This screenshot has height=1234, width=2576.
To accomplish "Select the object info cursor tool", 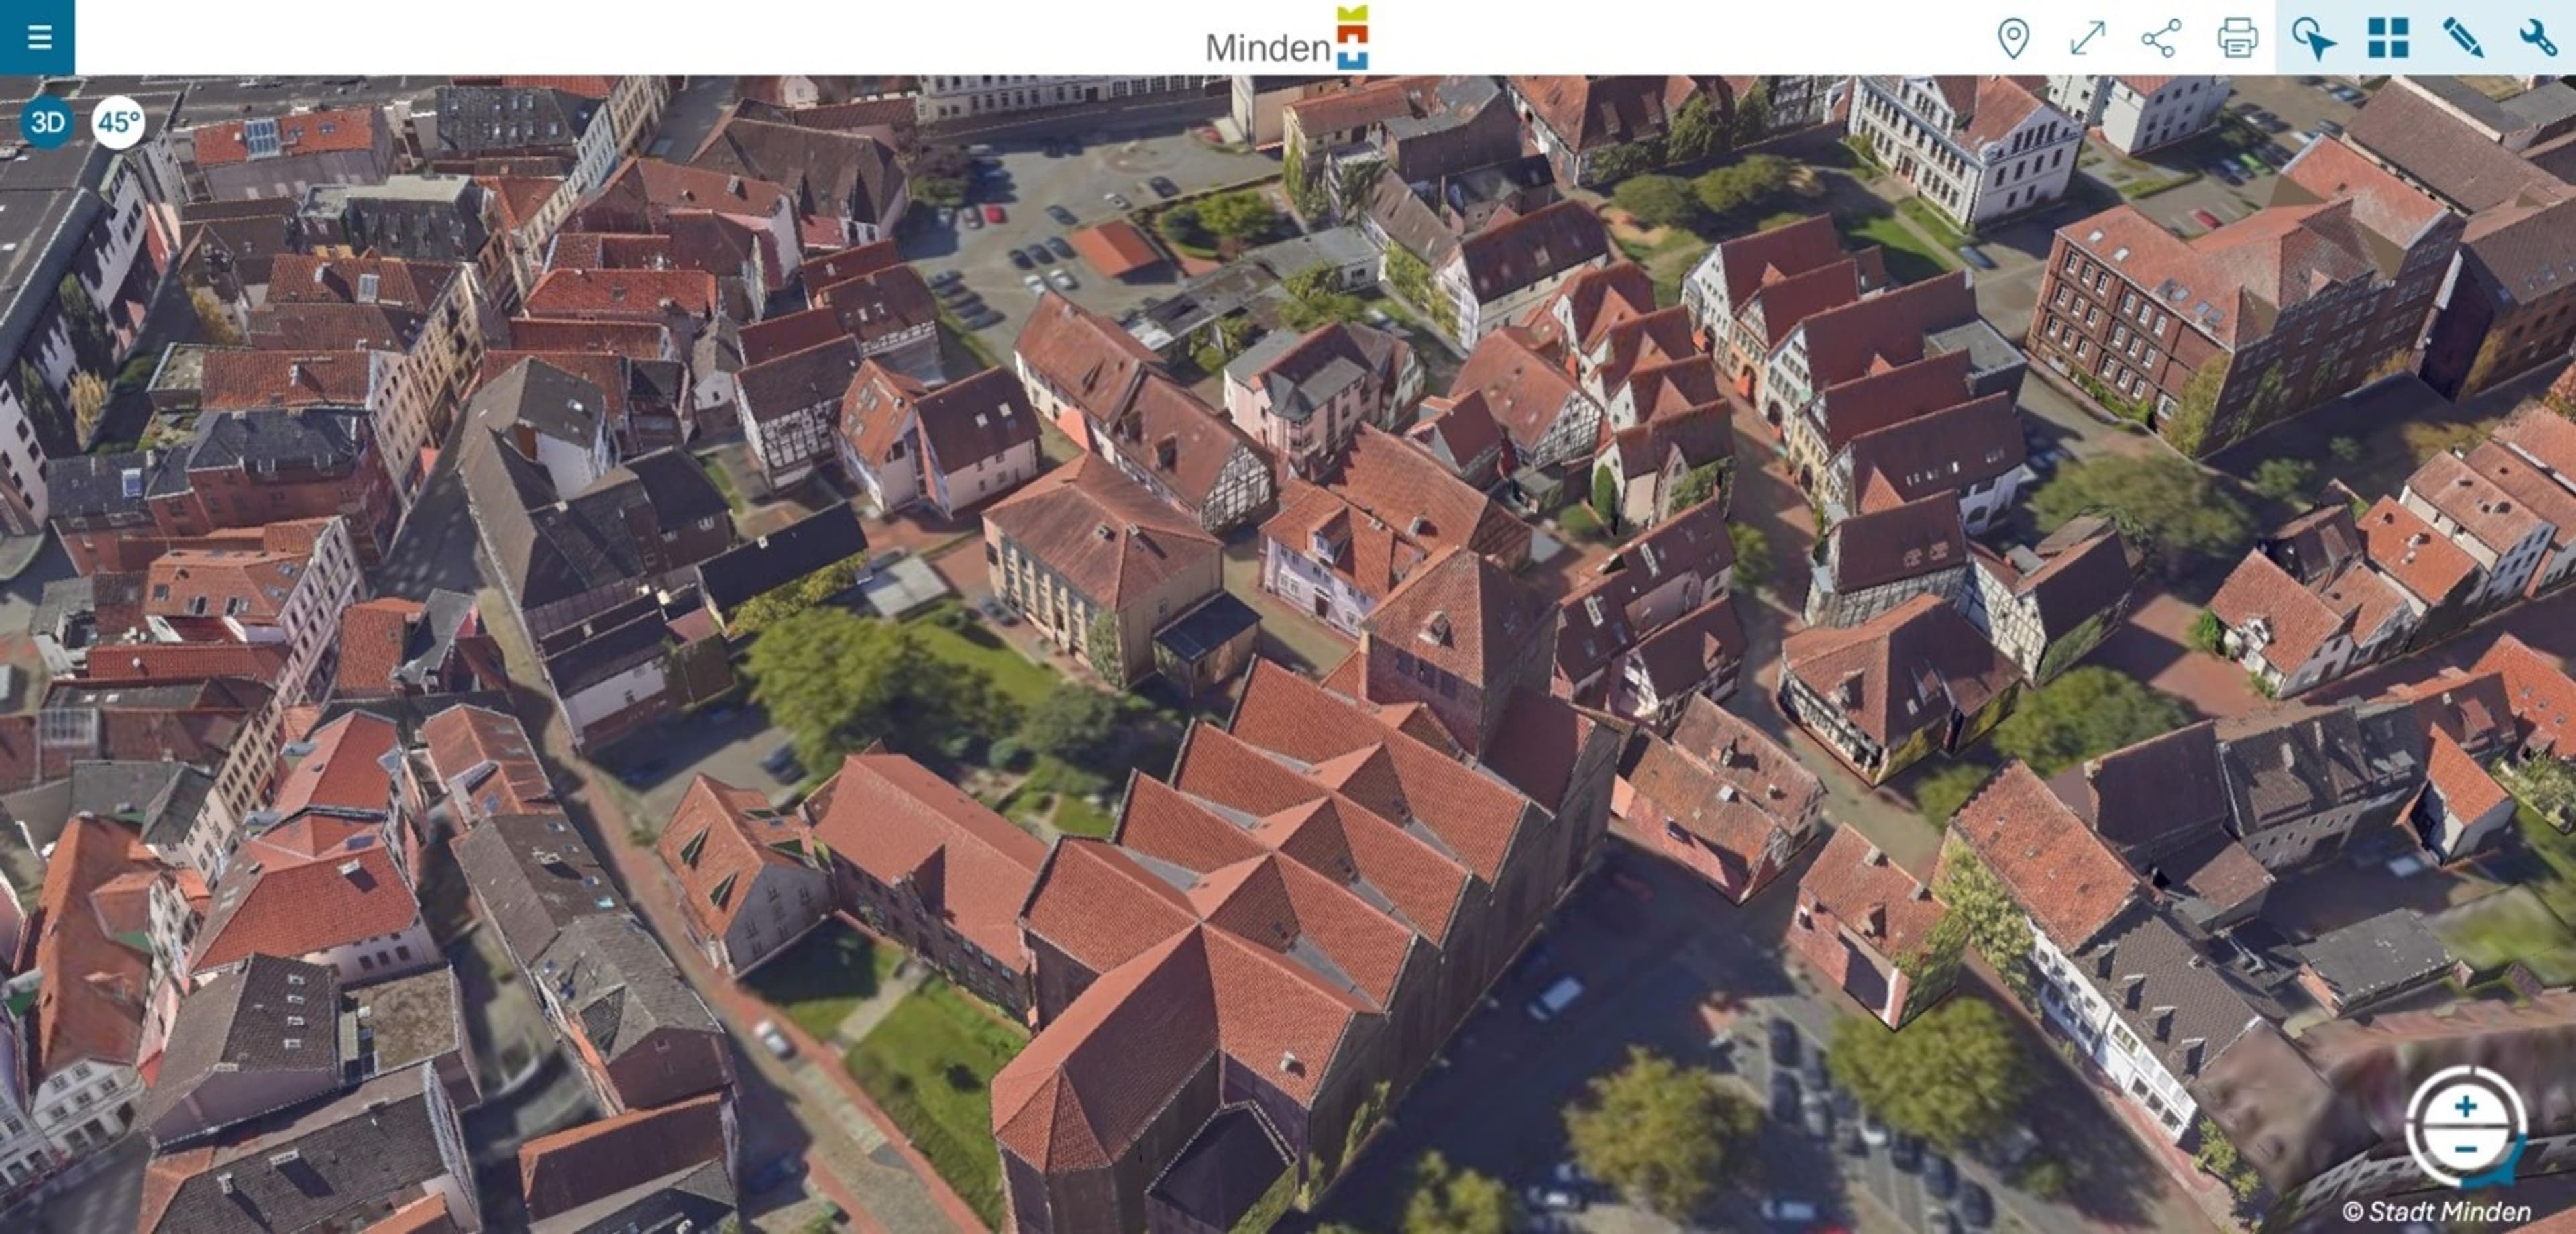I will [x=2313, y=39].
